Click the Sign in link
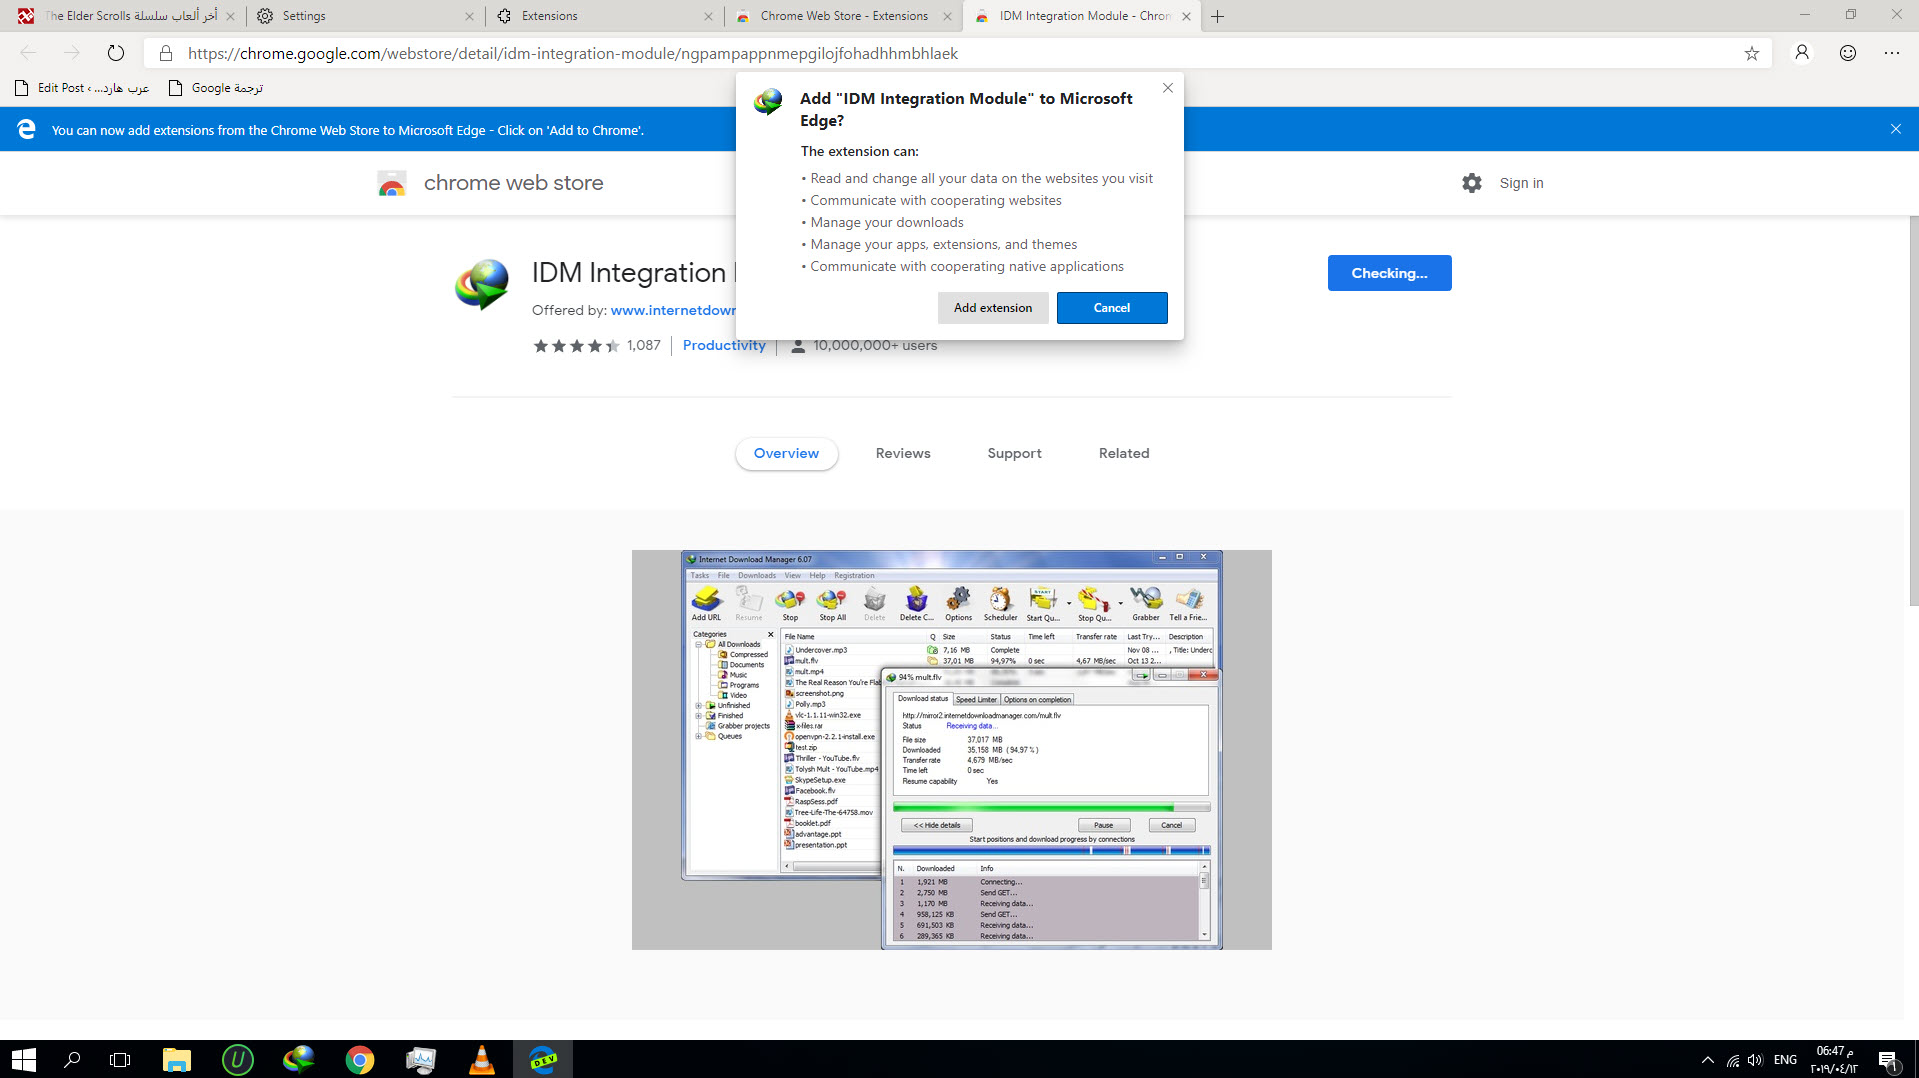 1521,183
